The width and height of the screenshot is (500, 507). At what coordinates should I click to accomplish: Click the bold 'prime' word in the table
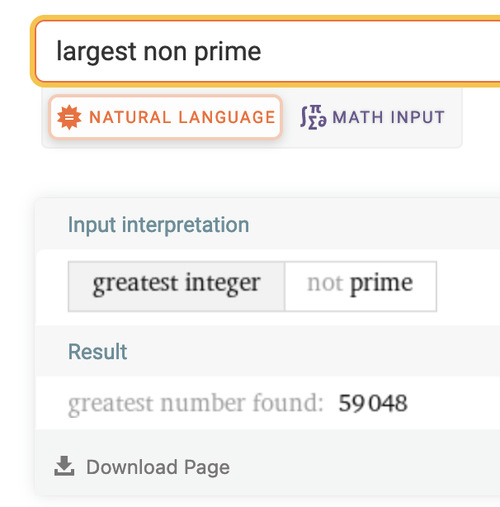[381, 284]
